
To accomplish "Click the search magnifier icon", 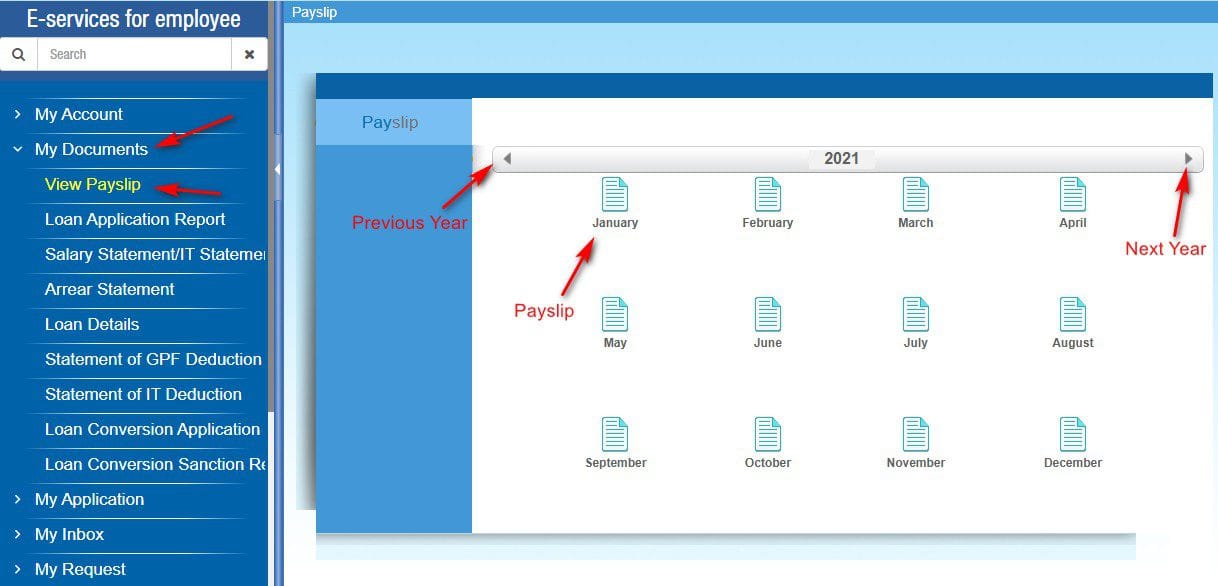I will pos(18,55).
